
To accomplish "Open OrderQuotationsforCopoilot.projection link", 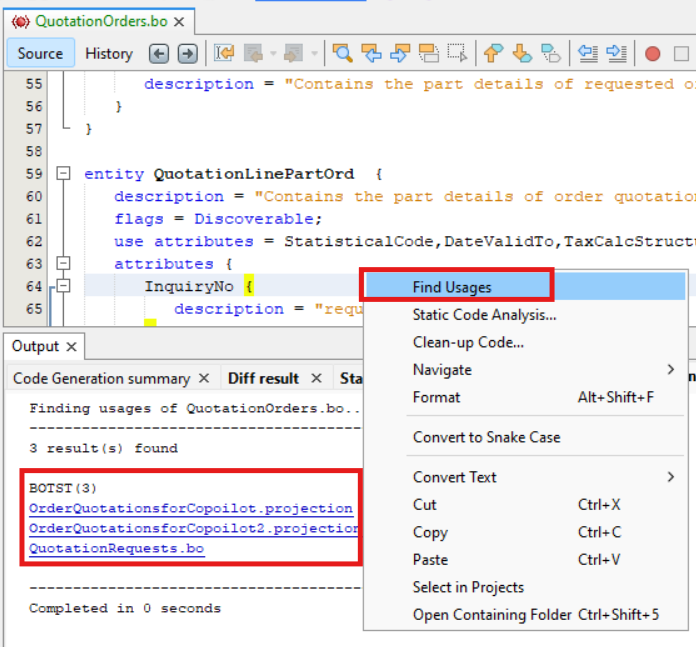I will point(191,509).
